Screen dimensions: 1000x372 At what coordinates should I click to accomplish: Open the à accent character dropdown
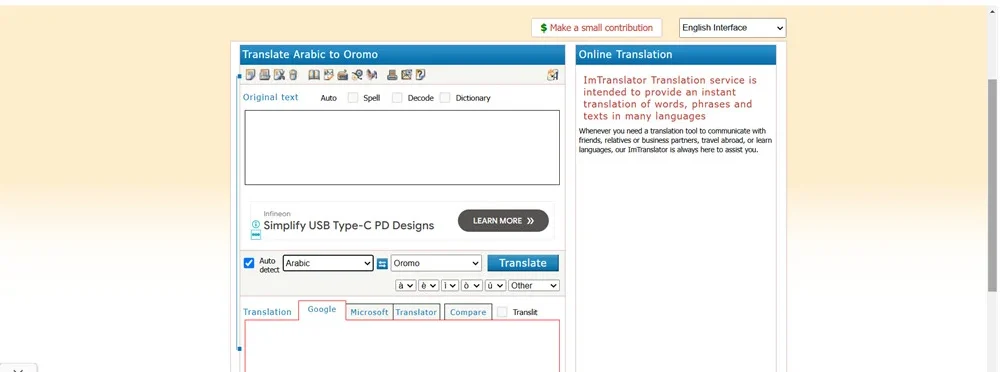(406, 285)
